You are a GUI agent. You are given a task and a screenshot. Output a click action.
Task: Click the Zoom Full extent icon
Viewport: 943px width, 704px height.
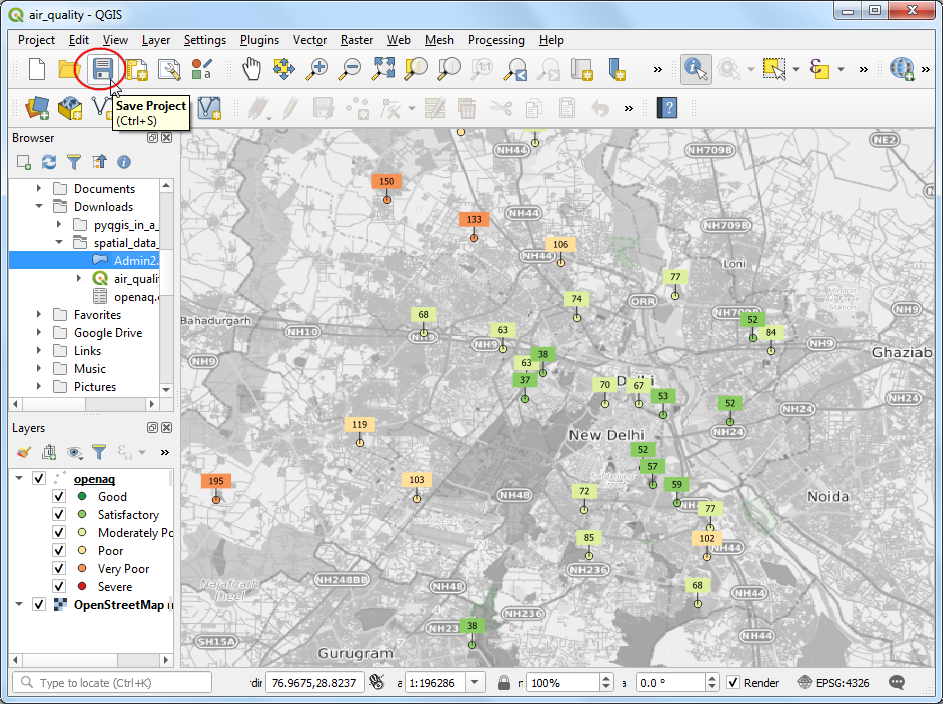pyautogui.click(x=383, y=69)
